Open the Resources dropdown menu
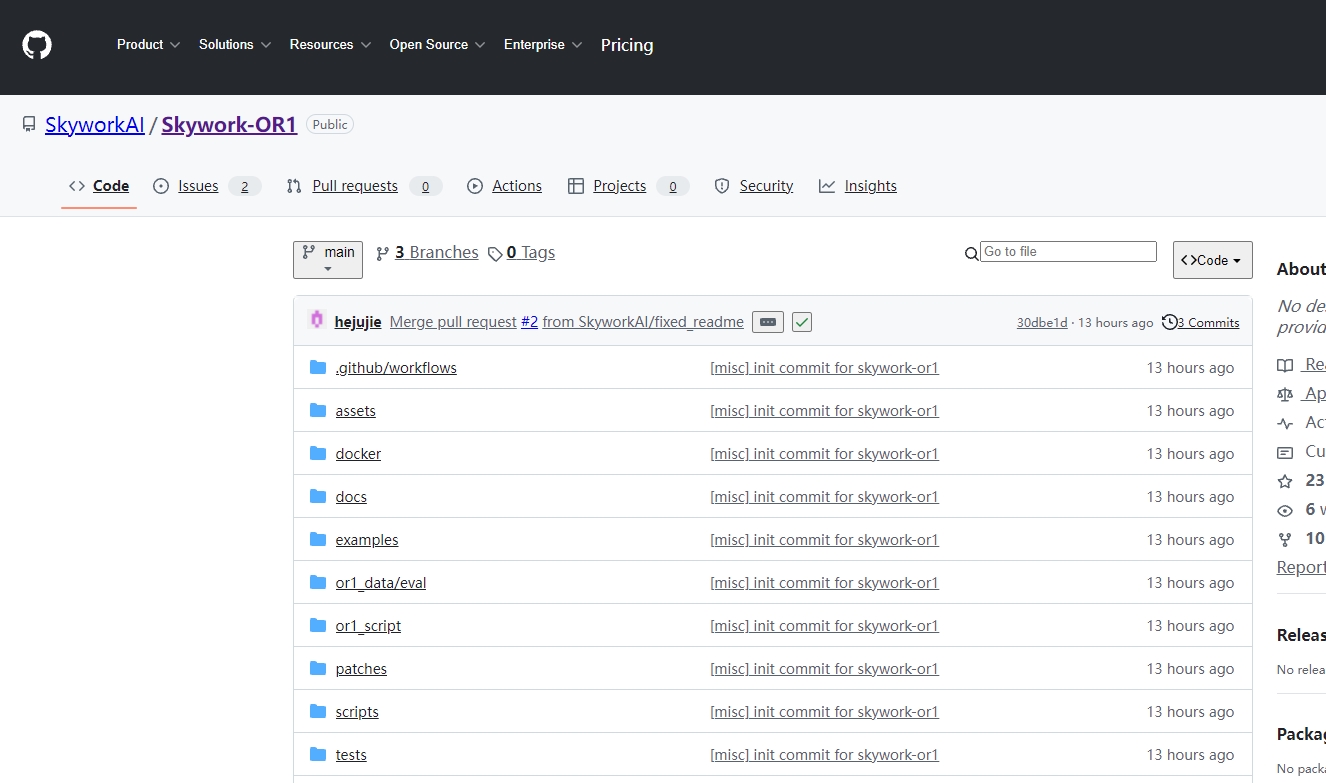 (330, 45)
